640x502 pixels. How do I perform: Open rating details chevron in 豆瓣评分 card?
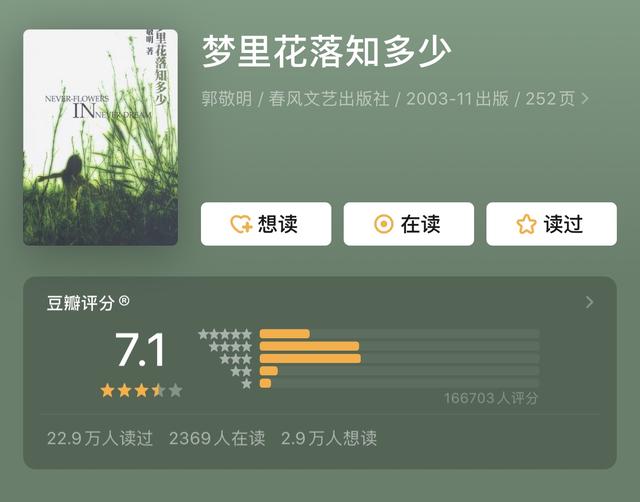click(x=589, y=302)
